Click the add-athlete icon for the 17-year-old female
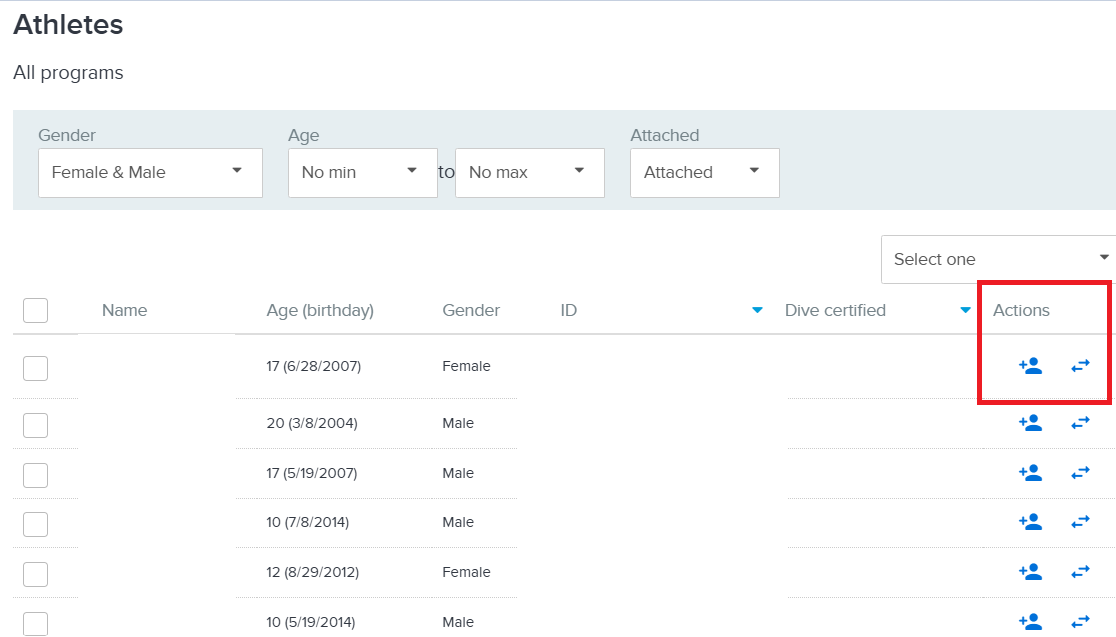Viewport: 1116px width, 637px height. (1030, 366)
